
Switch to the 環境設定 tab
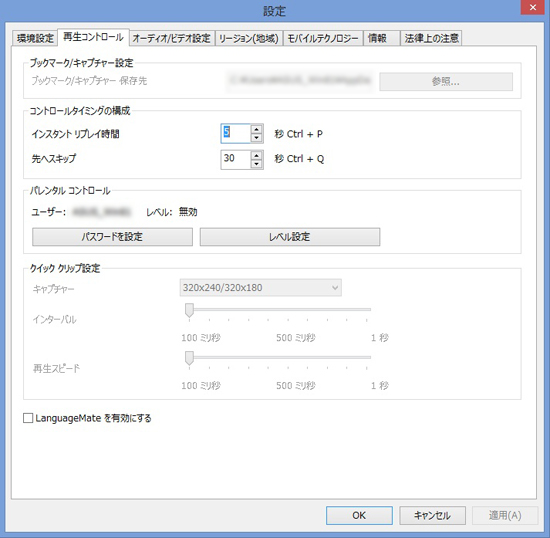pyautogui.click(x=35, y=38)
